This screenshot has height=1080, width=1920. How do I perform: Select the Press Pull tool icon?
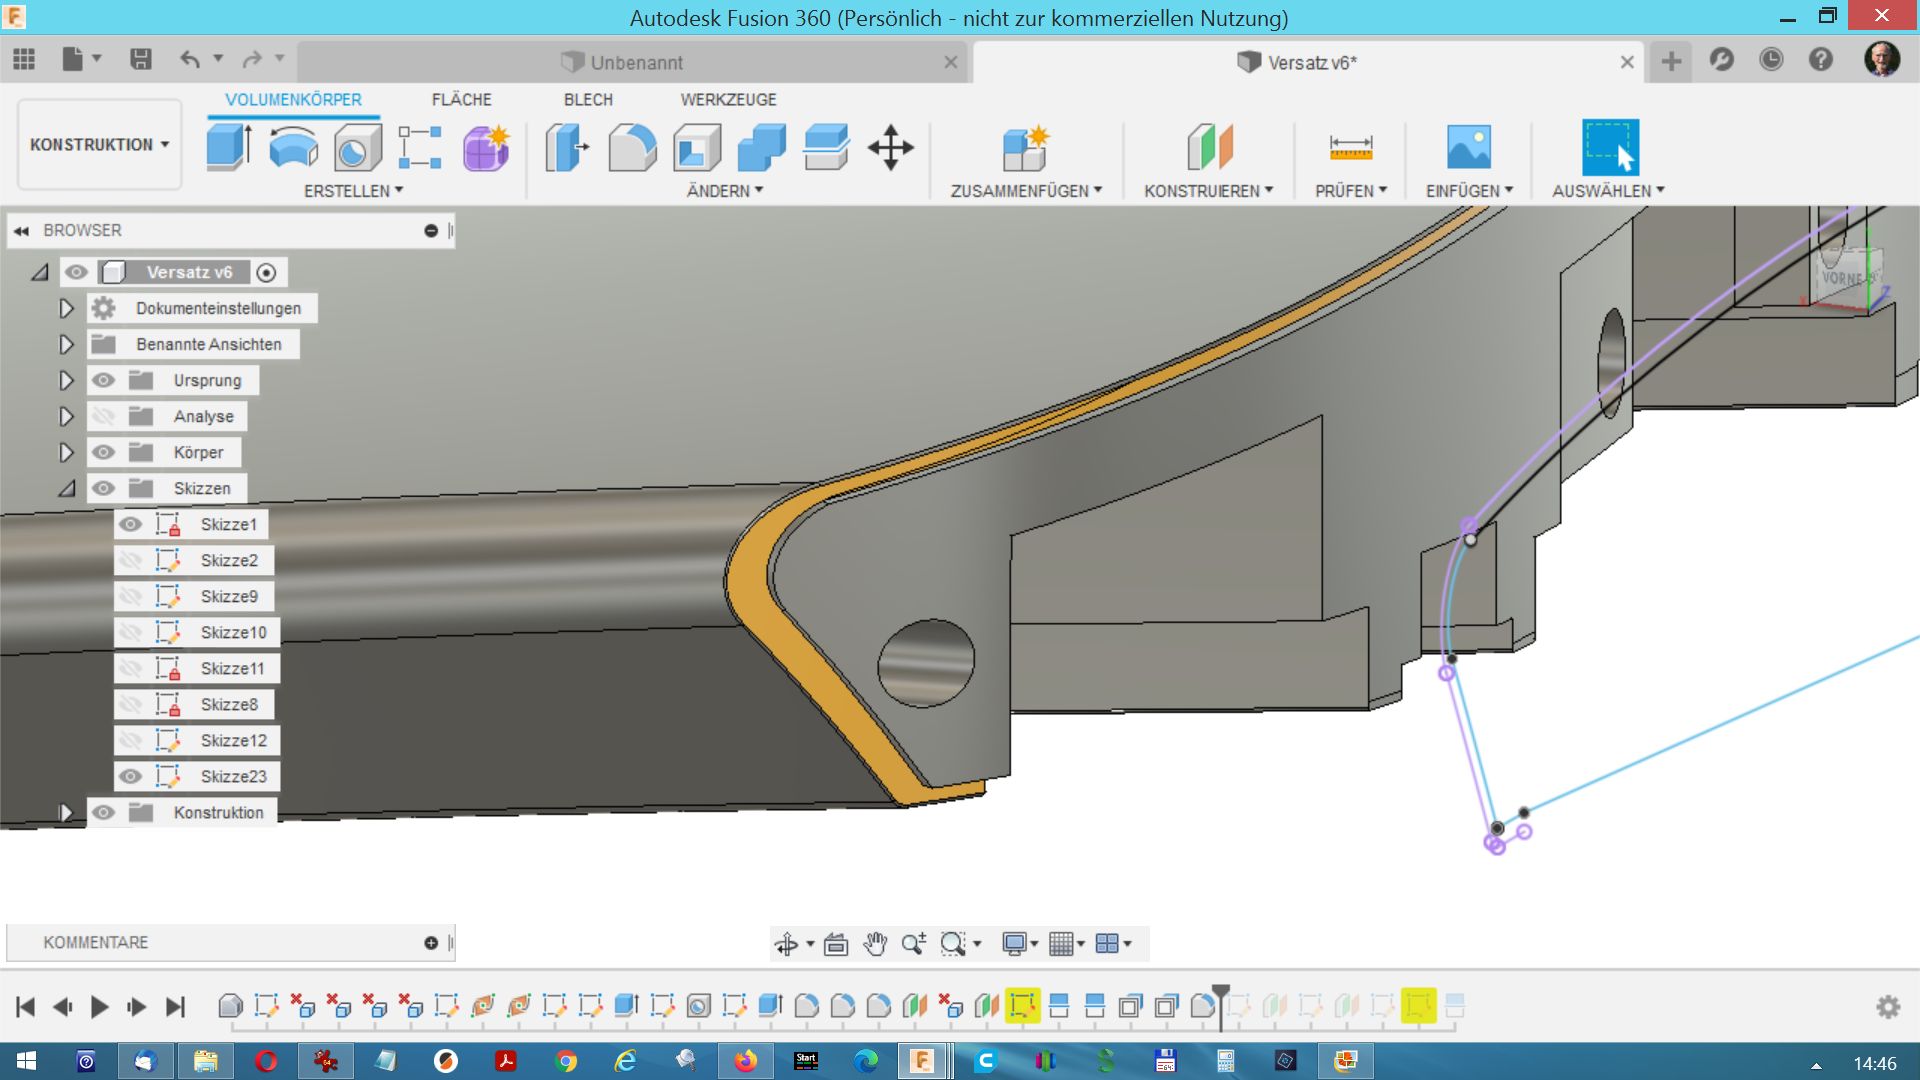pos(567,147)
